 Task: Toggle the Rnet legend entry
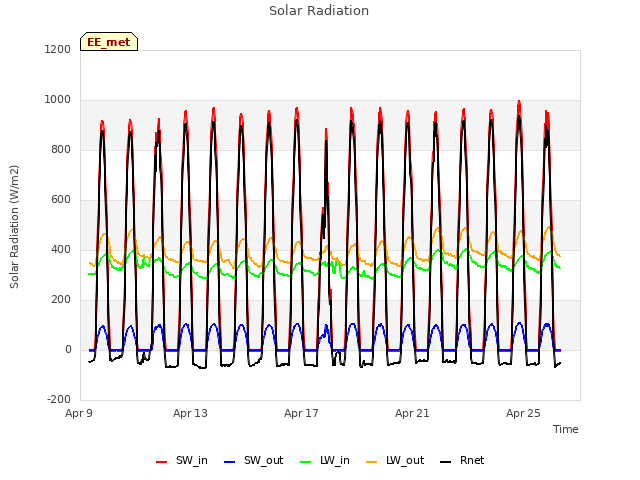[462, 461]
